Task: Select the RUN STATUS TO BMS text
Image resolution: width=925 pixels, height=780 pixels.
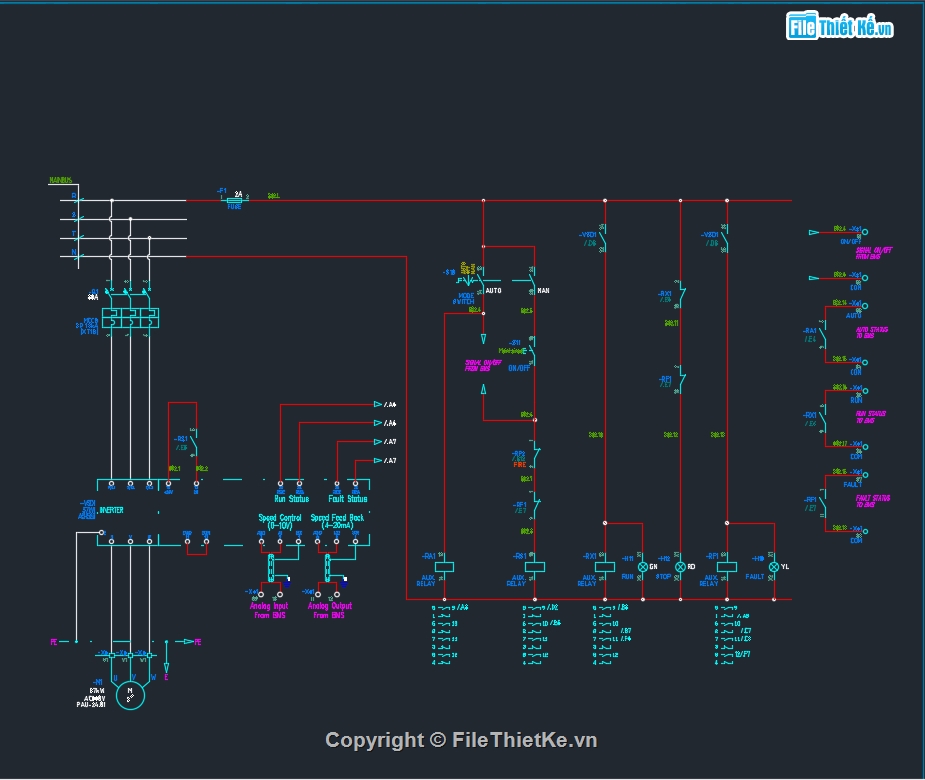Action: pos(871,417)
